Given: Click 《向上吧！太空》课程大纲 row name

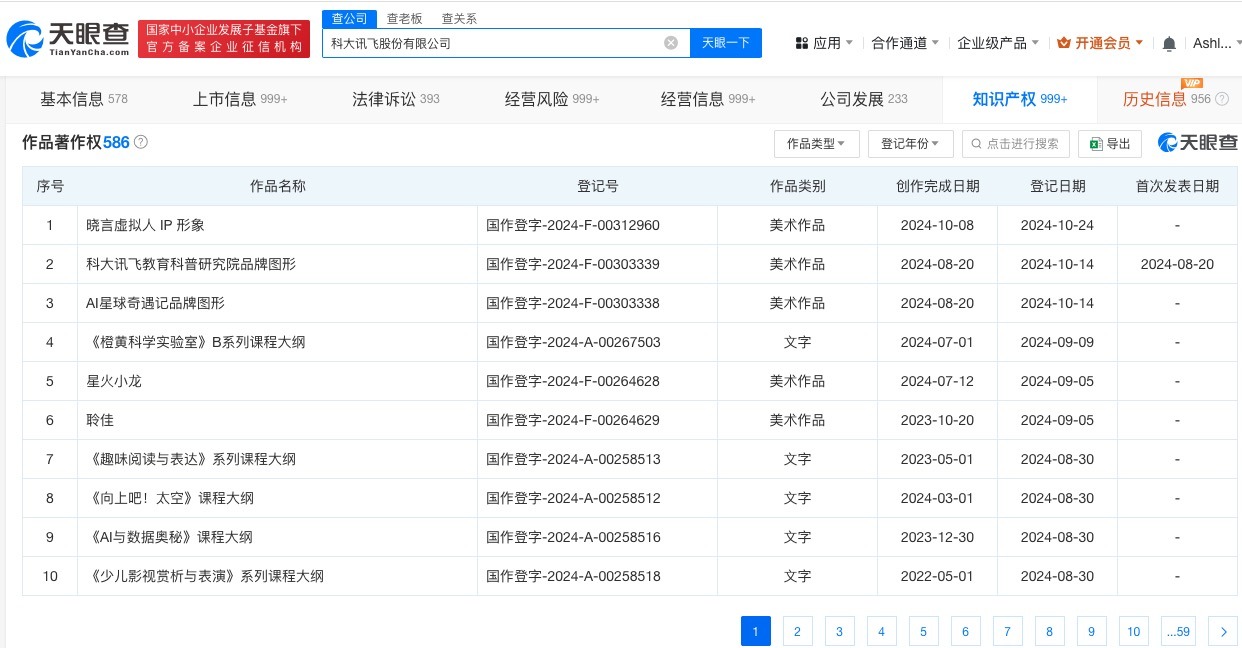Looking at the screenshot, I should point(170,498).
